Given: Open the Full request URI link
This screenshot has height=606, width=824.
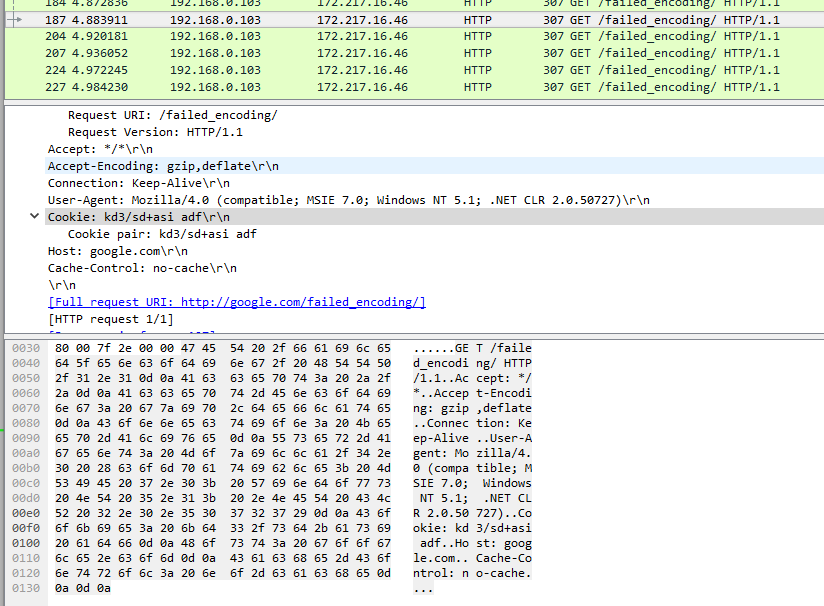Looking at the screenshot, I should [x=237, y=302].
